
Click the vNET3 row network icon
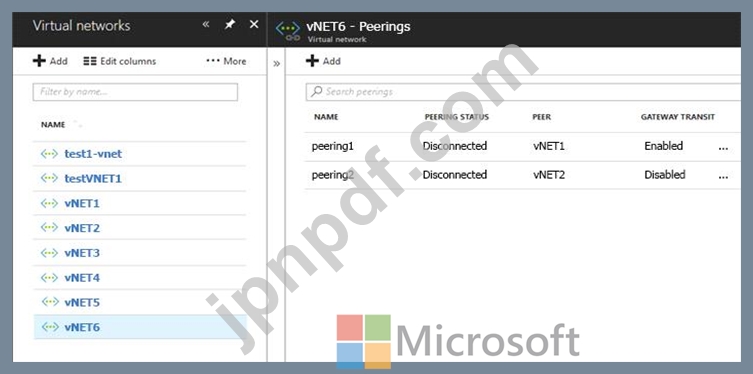click(x=49, y=253)
